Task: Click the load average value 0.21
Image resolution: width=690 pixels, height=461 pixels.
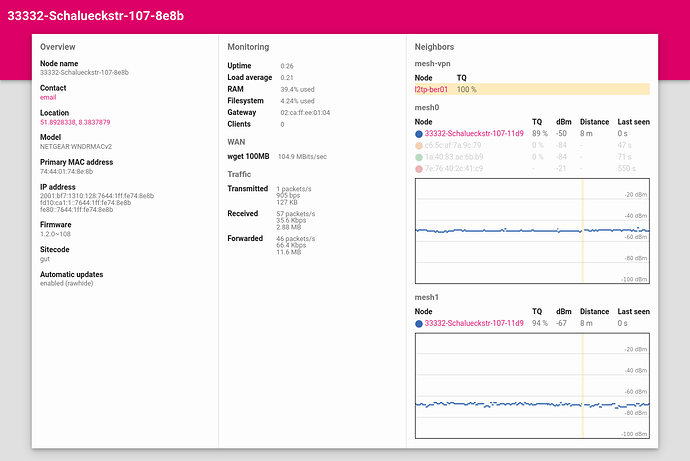Action: pyautogui.click(x=287, y=77)
